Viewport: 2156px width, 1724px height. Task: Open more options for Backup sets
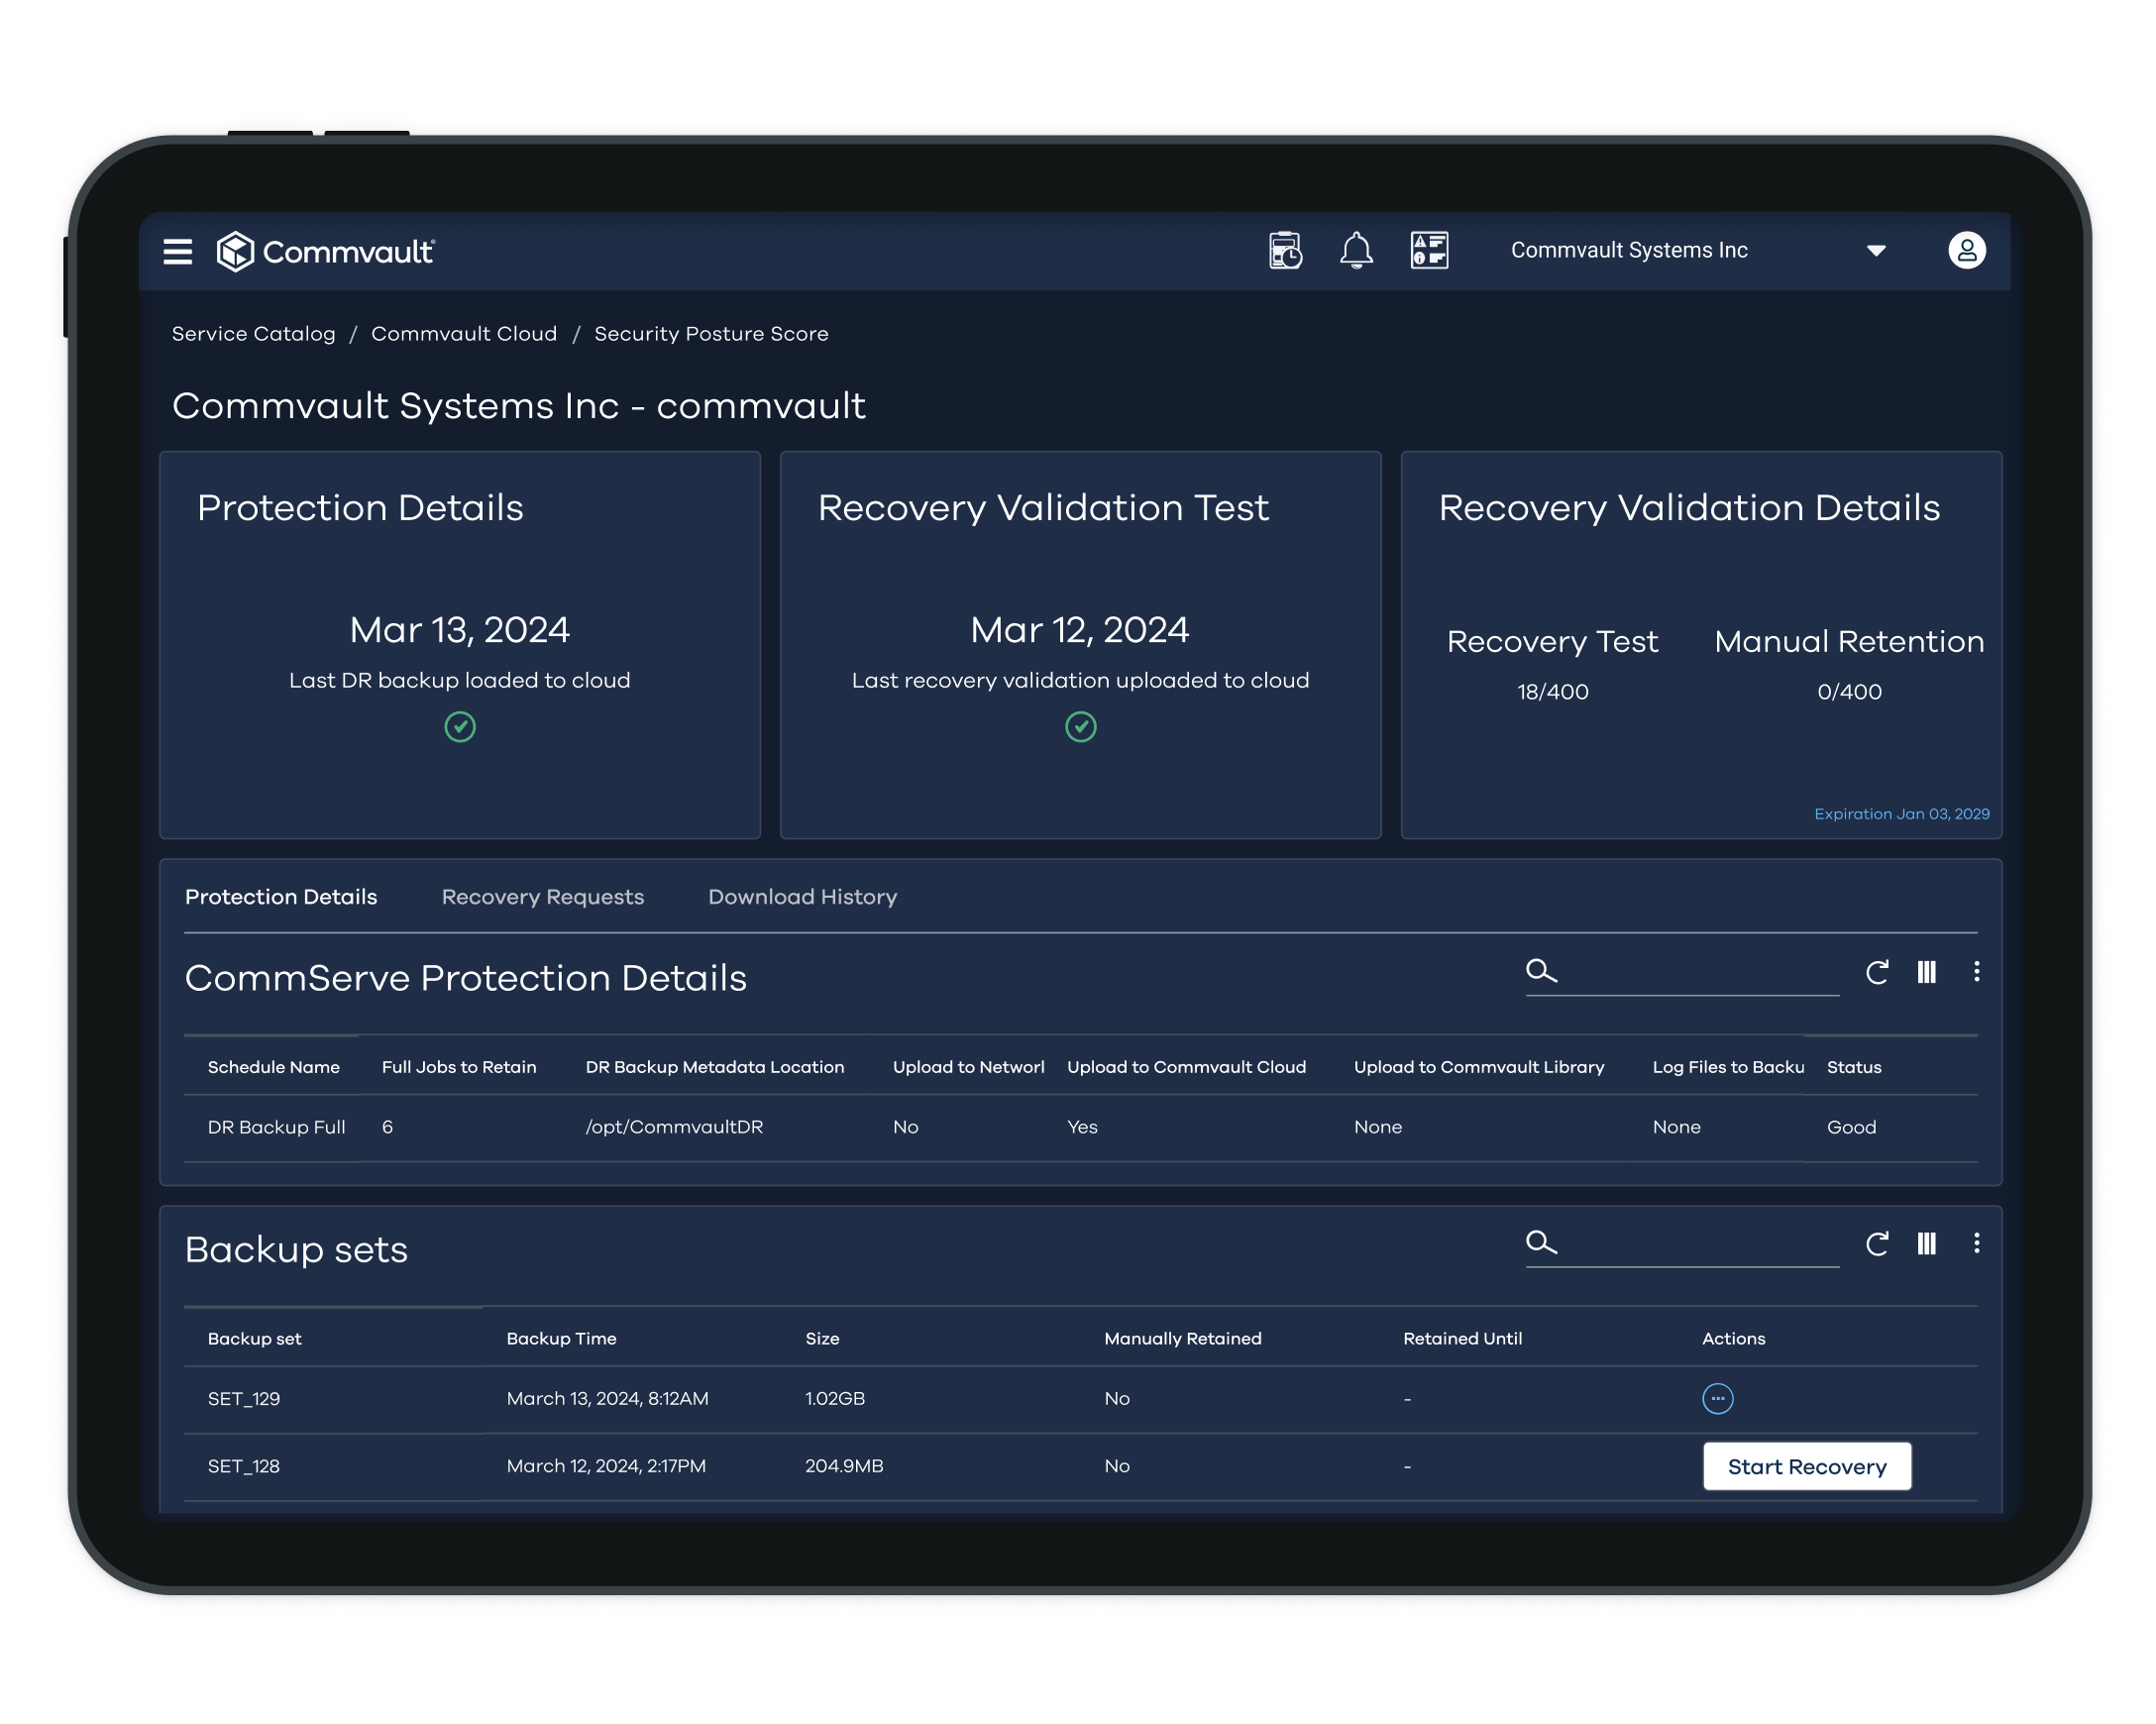1976,1243
